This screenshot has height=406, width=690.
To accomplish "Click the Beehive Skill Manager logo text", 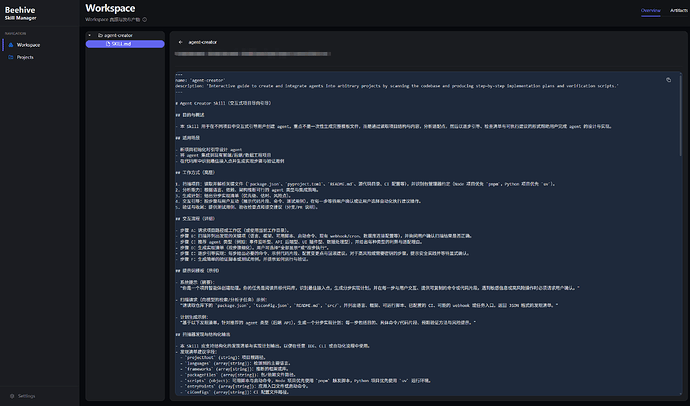I will coord(20,13).
